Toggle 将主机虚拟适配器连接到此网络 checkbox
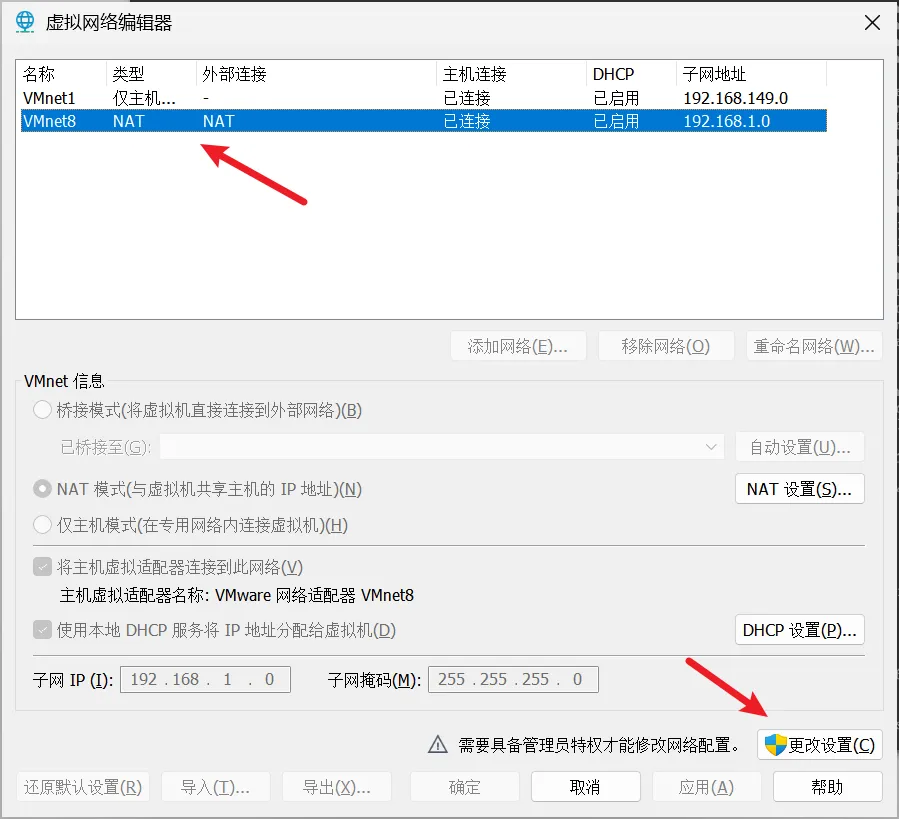899x819 pixels. pyautogui.click(x=42, y=567)
